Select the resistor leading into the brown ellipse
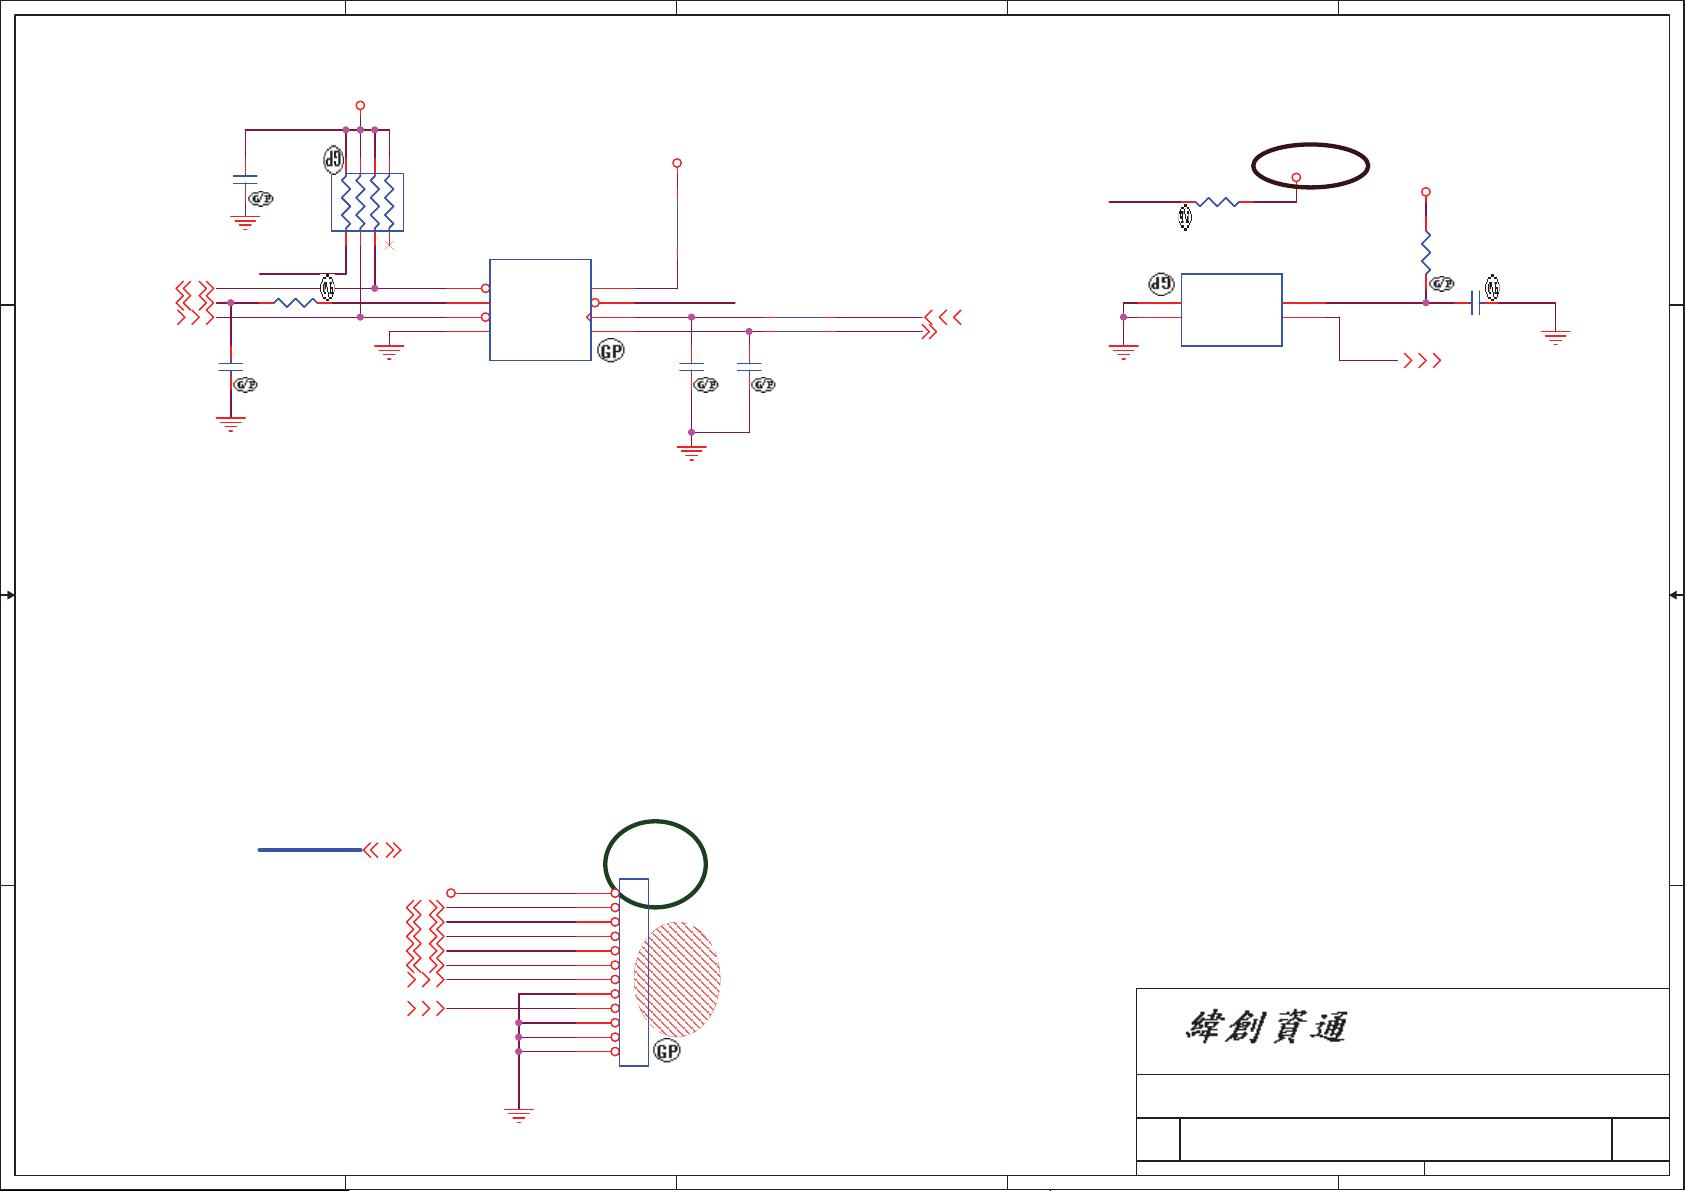This screenshot has height=1191, width=1685. coord(1217,202)
